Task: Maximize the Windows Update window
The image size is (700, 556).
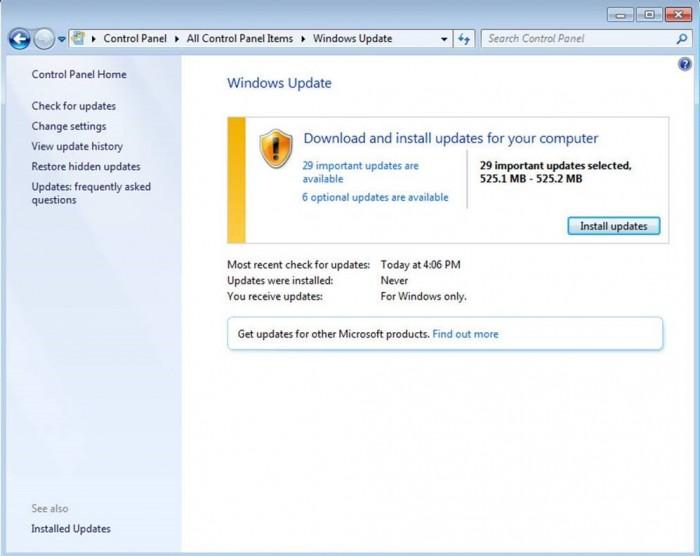Action: pyautogui.click(x=650, y=15)
